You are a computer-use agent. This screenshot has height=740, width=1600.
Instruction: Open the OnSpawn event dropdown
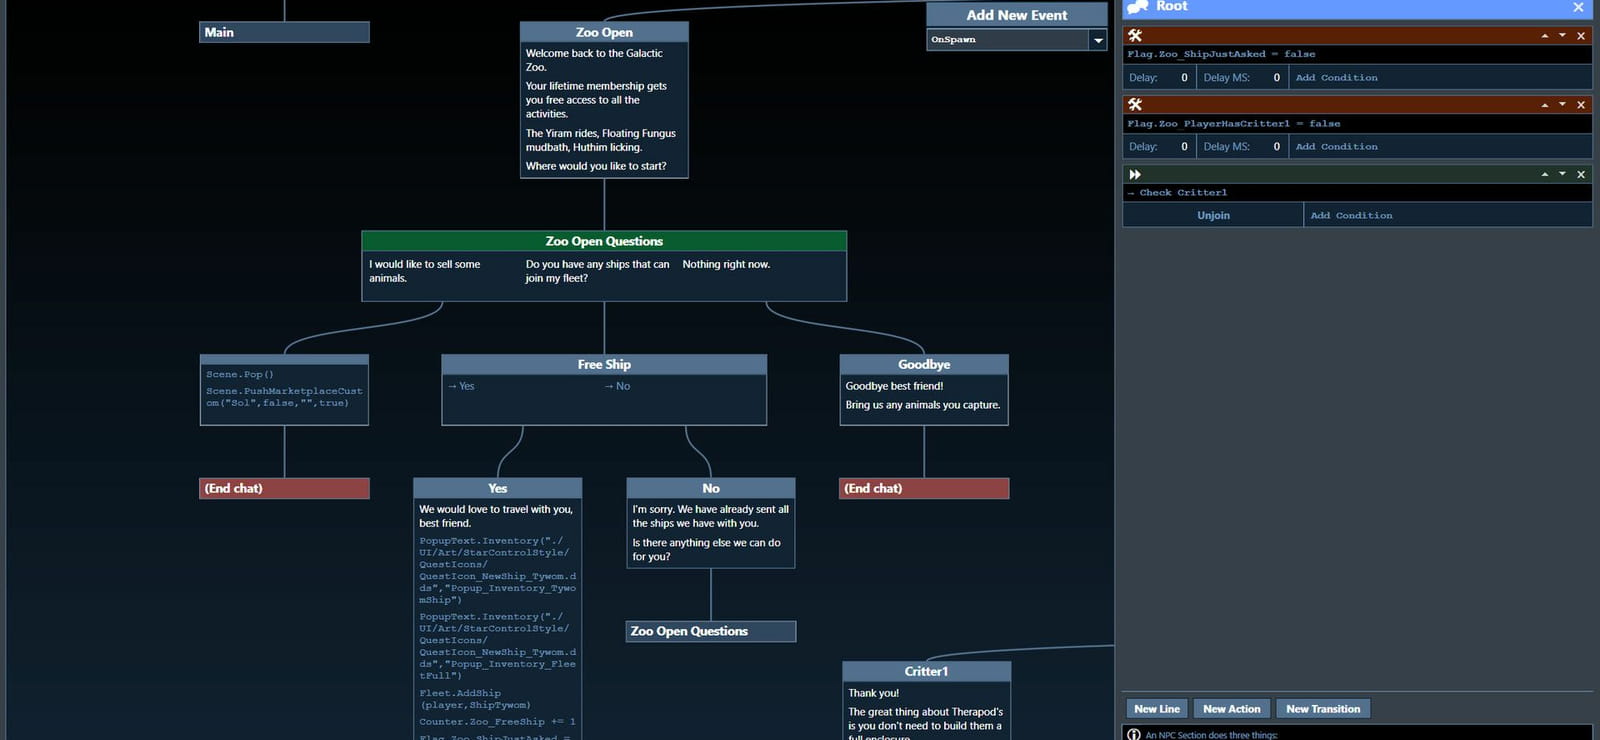(1098, 40)
